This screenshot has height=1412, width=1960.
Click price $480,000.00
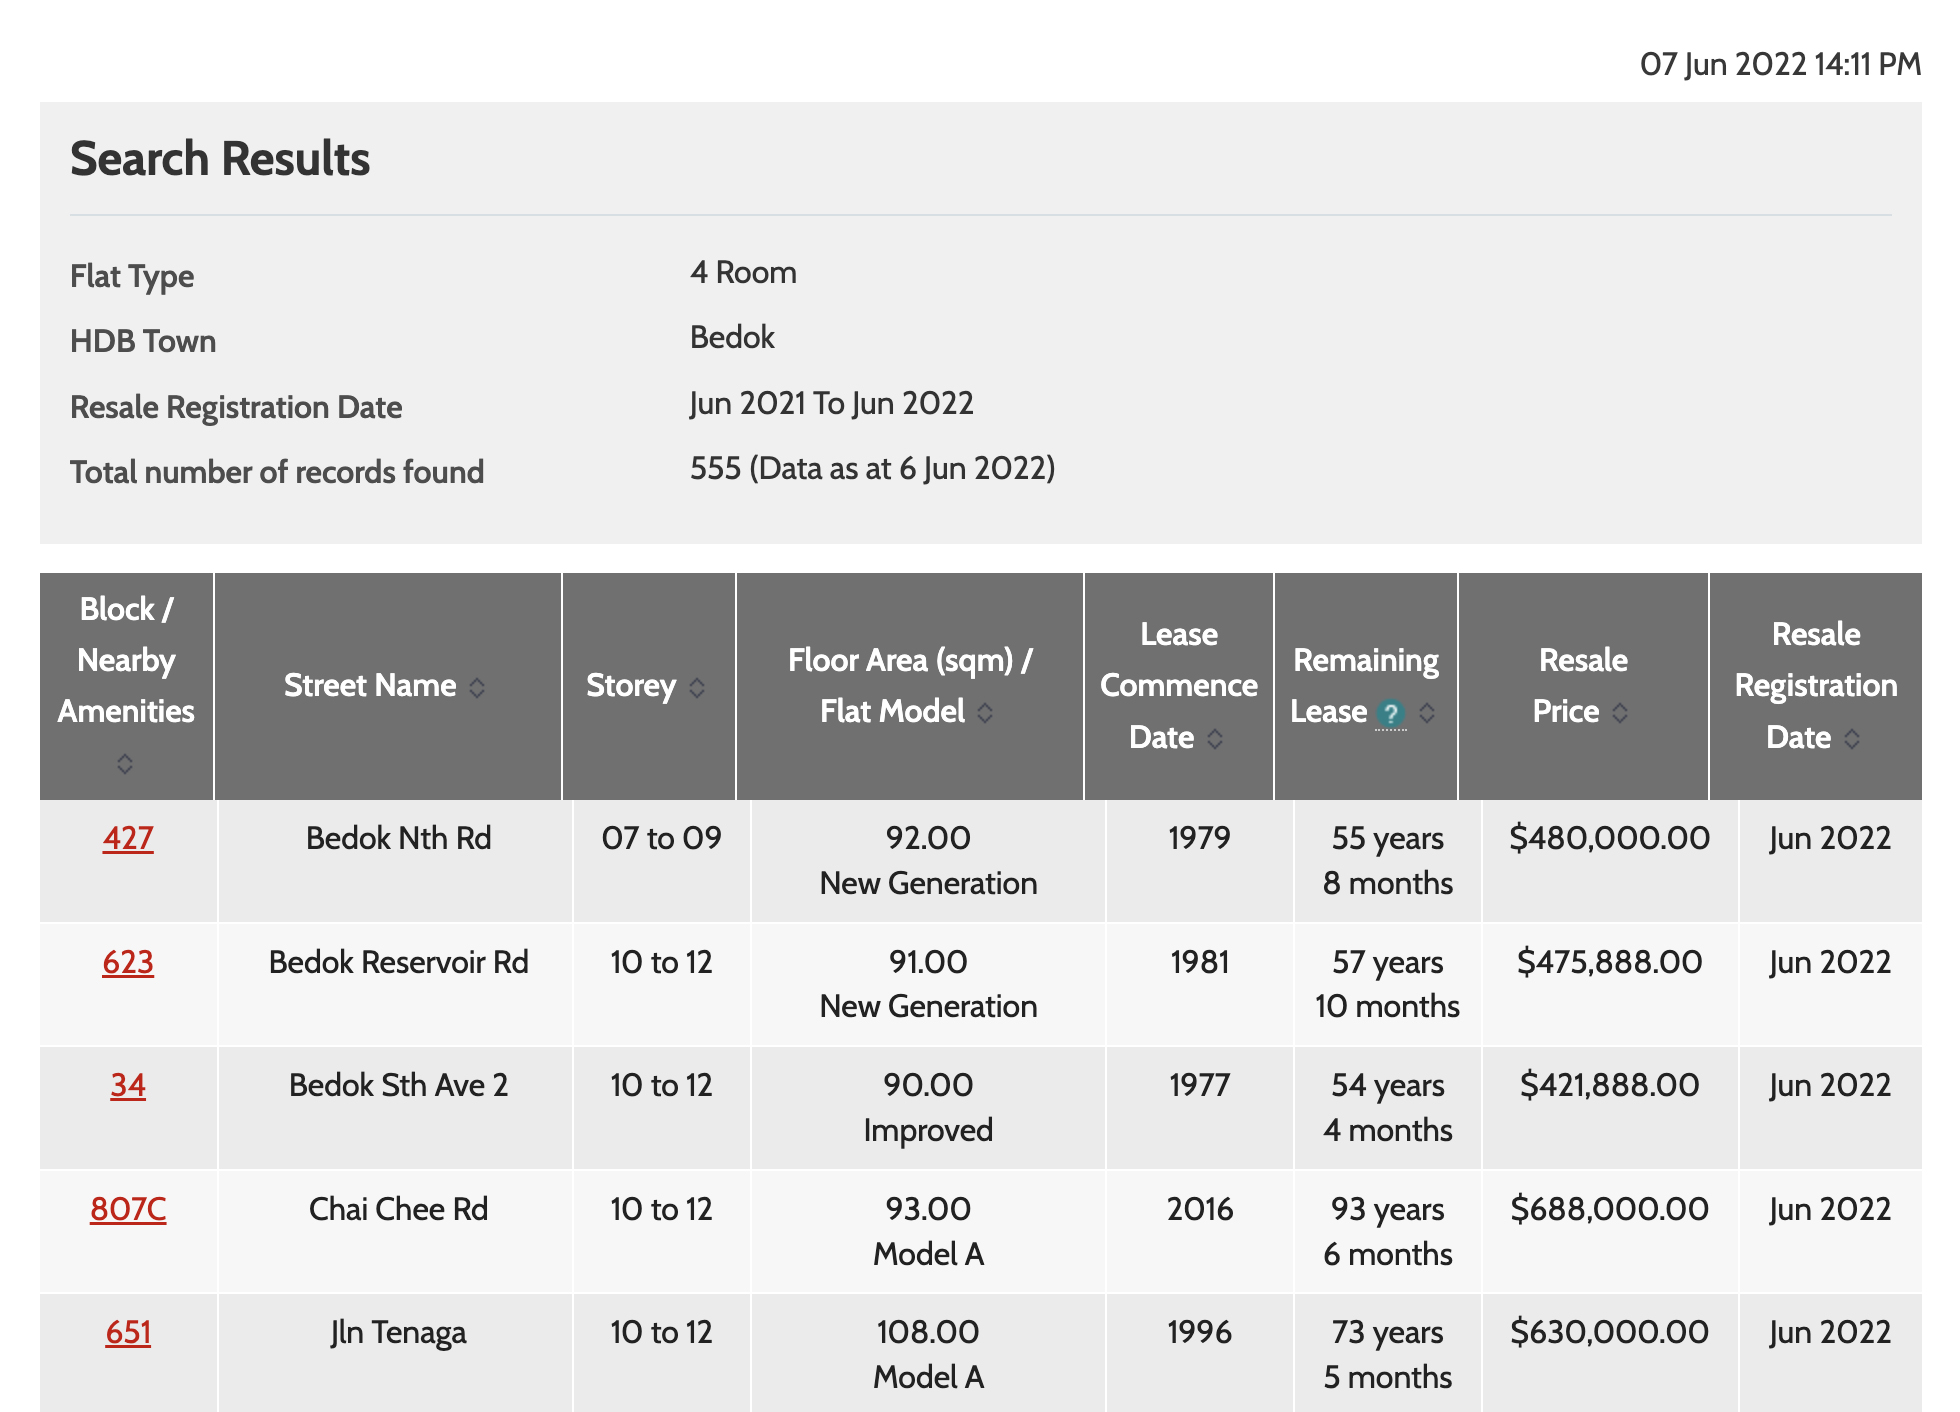pyautogui.click(x=1609, y=838)
